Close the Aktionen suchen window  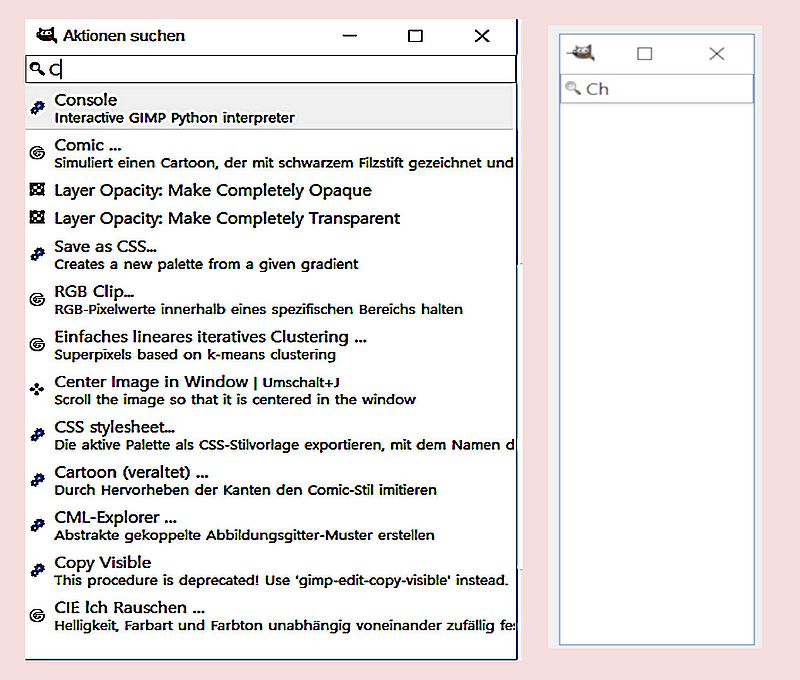coord(482,36)
